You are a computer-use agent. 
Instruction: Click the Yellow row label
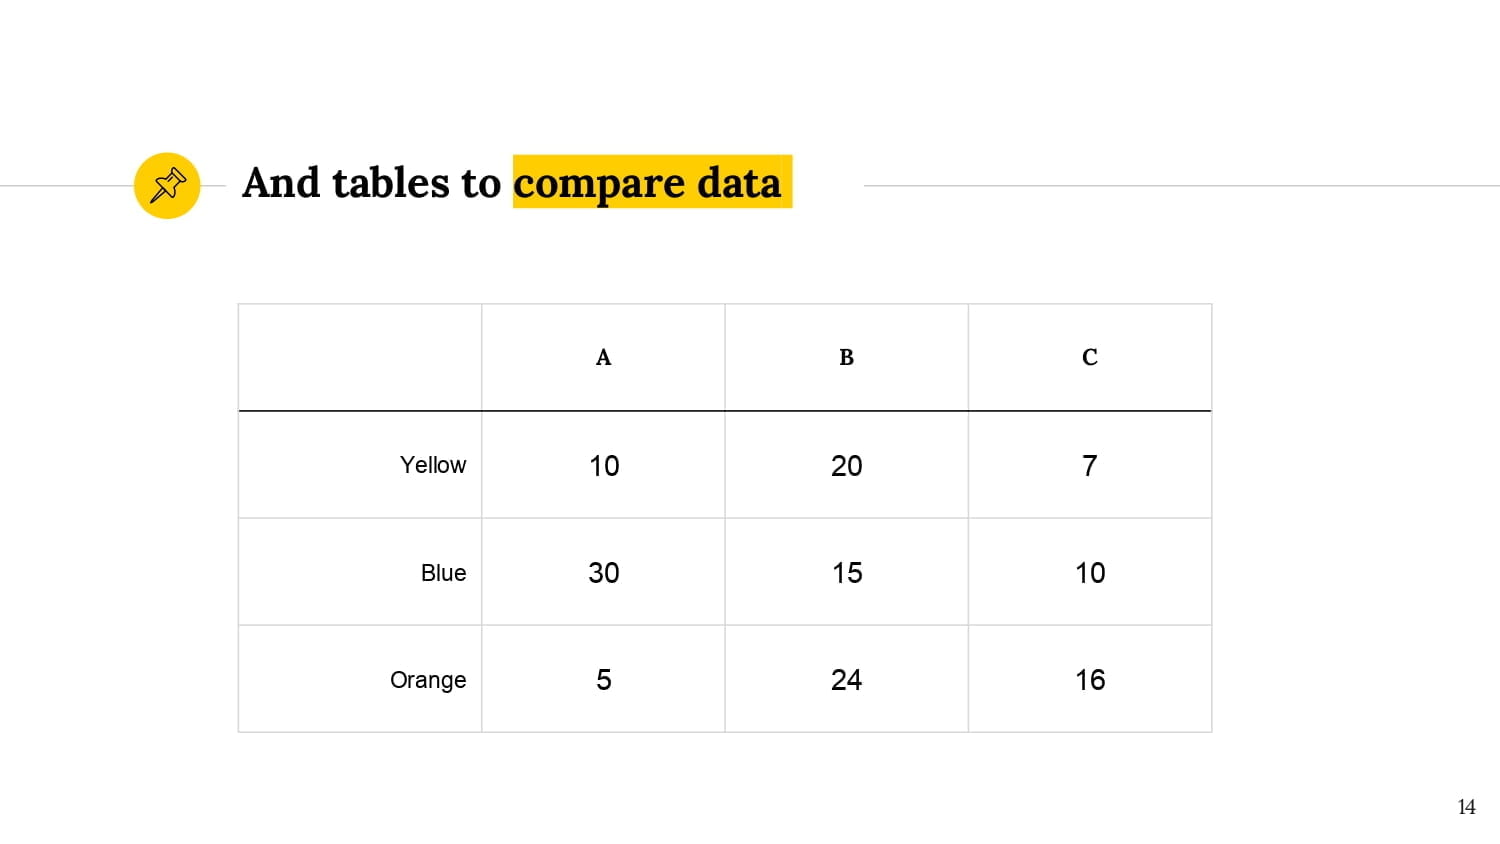tap(433, 465)
